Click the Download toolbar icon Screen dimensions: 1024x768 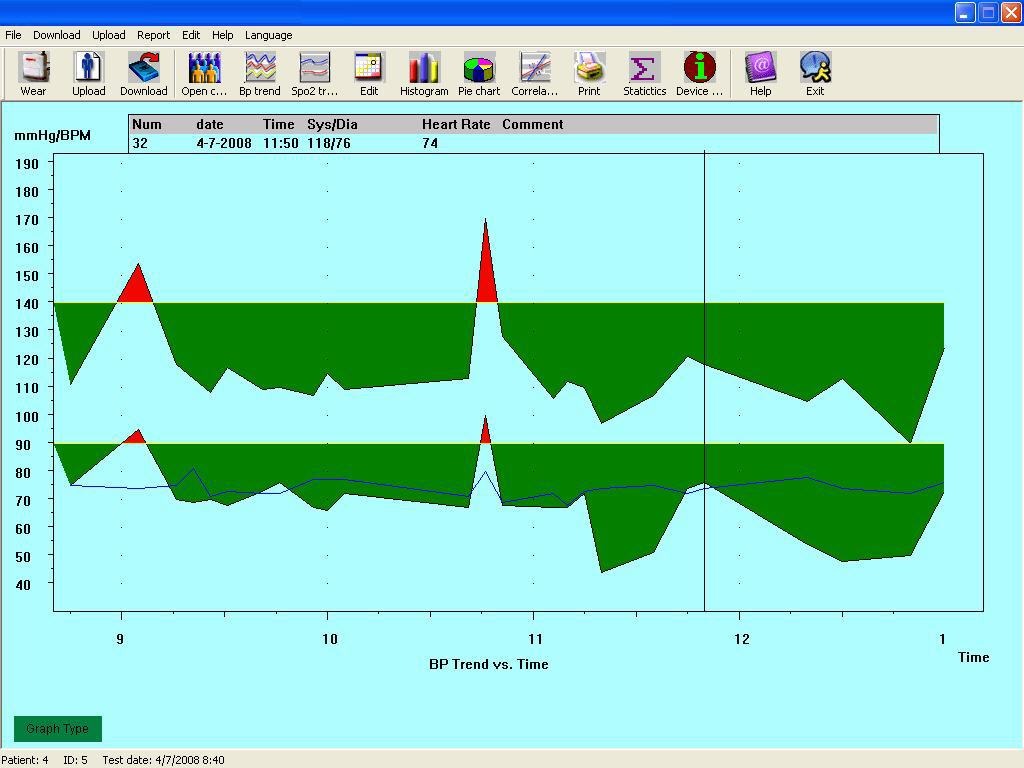tap(143, 74)
